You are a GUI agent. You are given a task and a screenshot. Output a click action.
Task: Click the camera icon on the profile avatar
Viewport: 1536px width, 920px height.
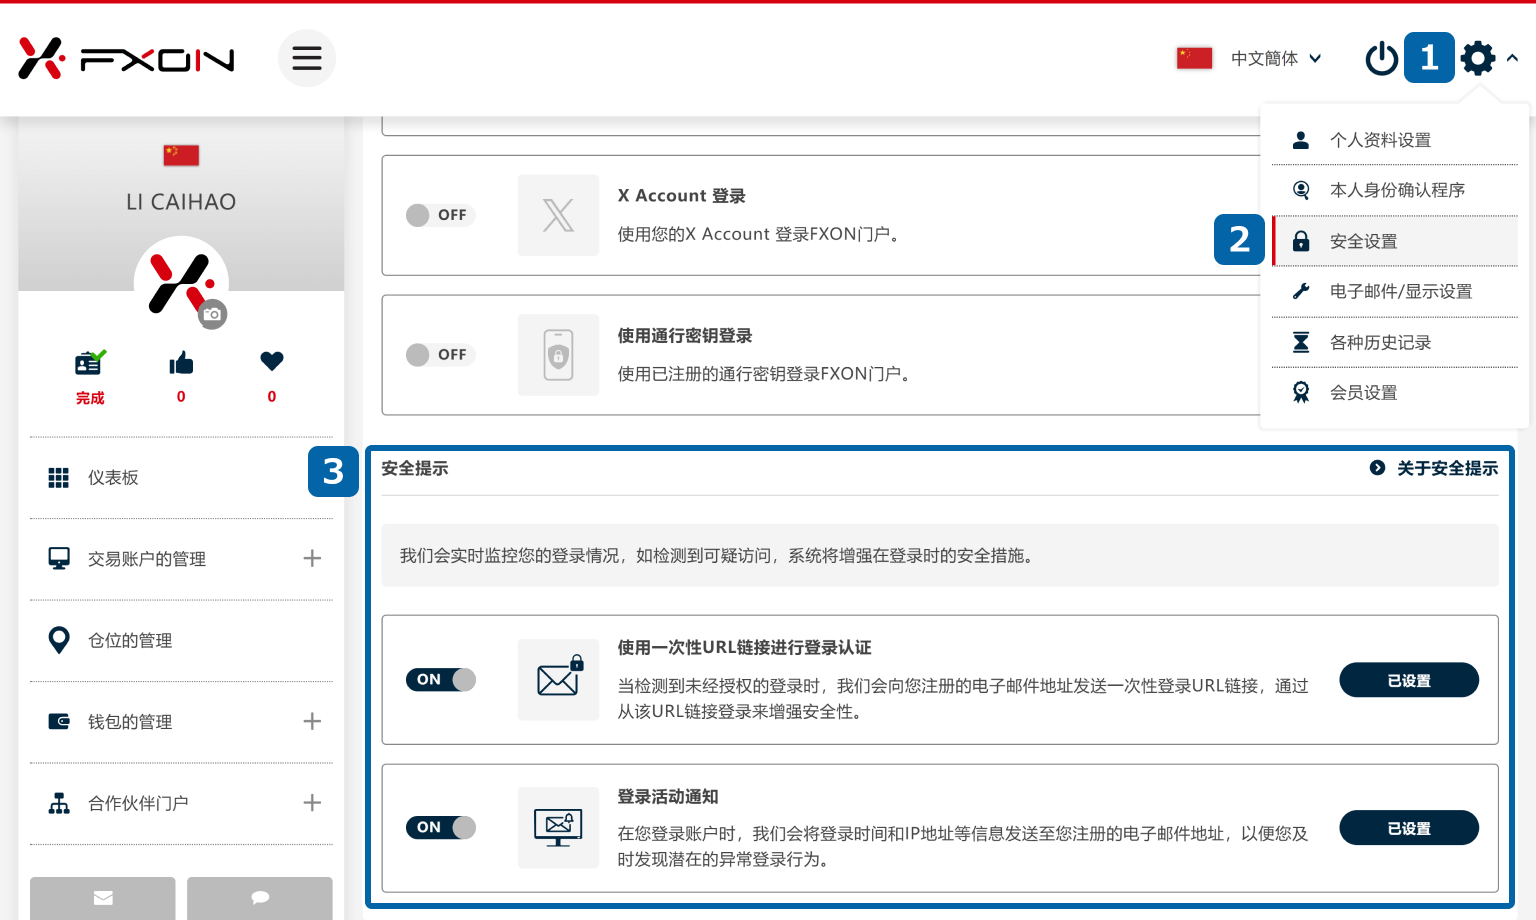point(213,314)
